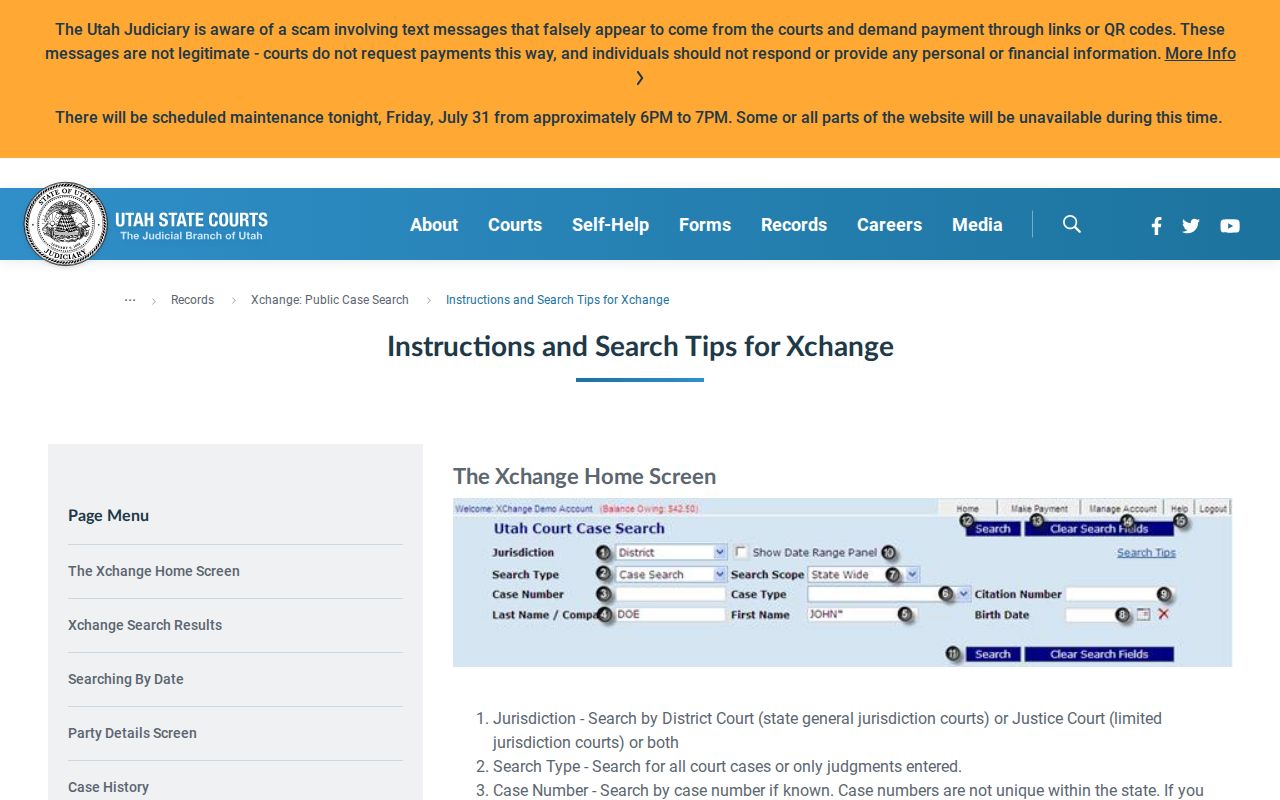
Task: Go to the Records breadcrumb
Action: pos(192,300)
